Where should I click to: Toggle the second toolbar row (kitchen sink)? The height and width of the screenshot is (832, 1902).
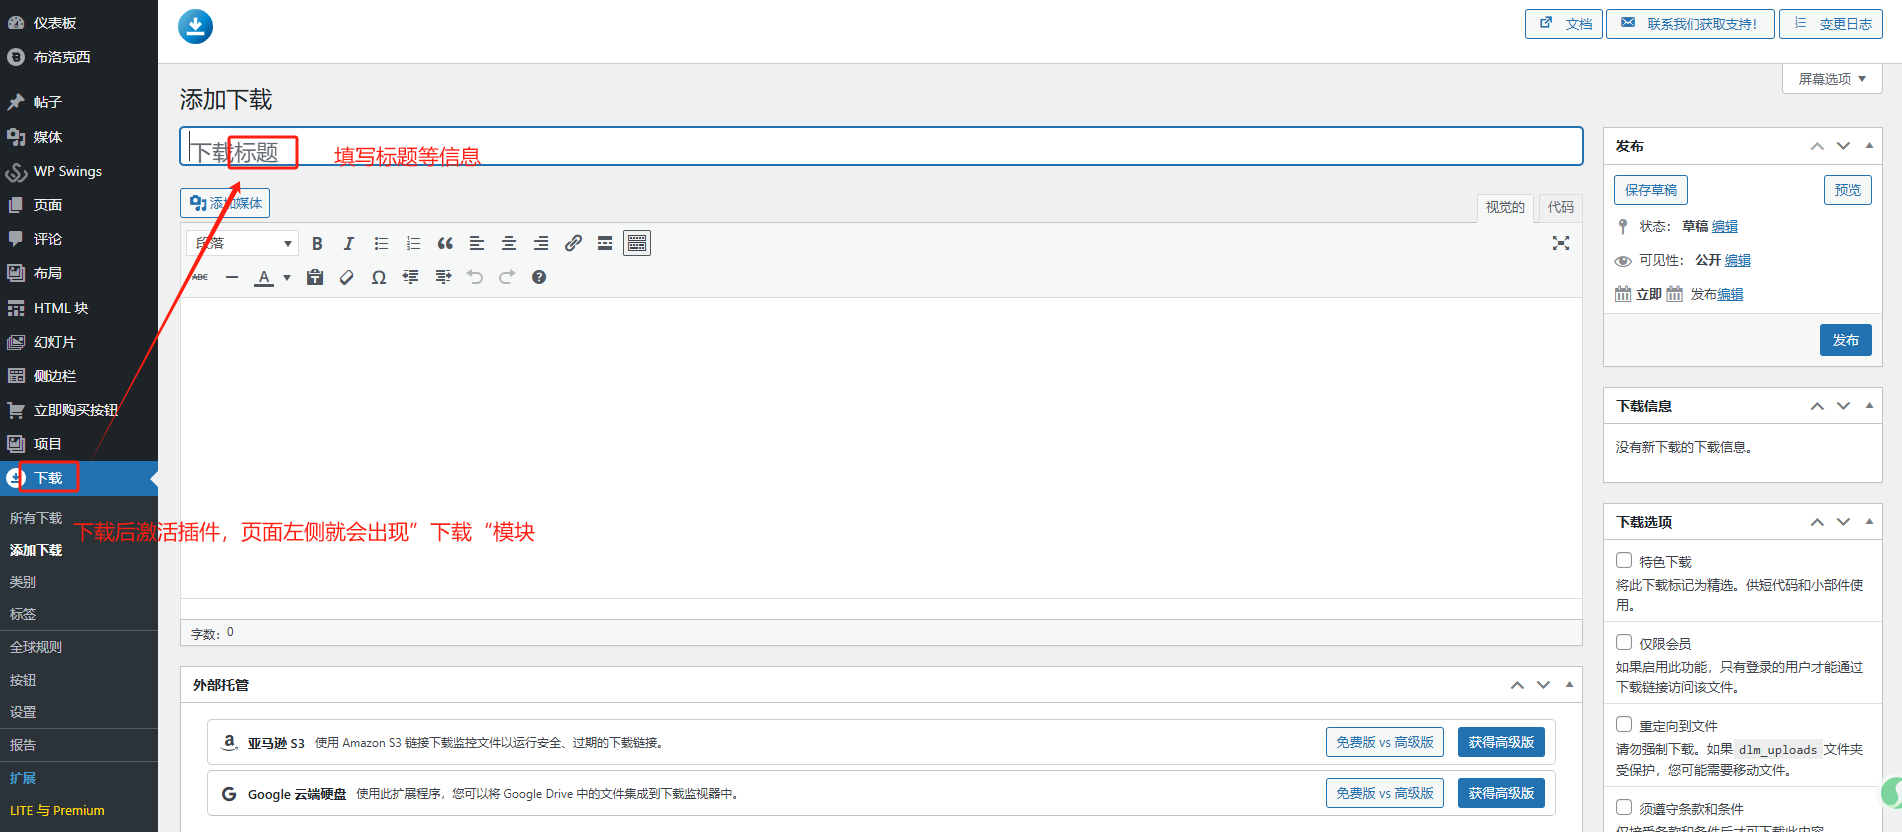[x=637, y=243]
